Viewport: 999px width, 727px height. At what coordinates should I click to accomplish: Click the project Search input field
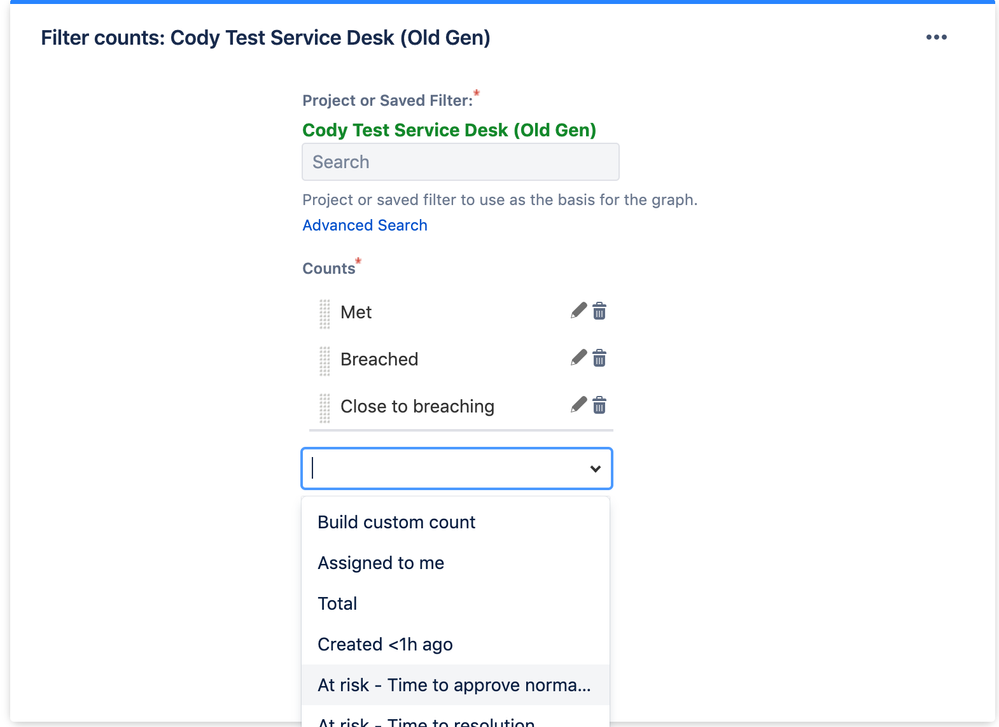click(460, 161)
